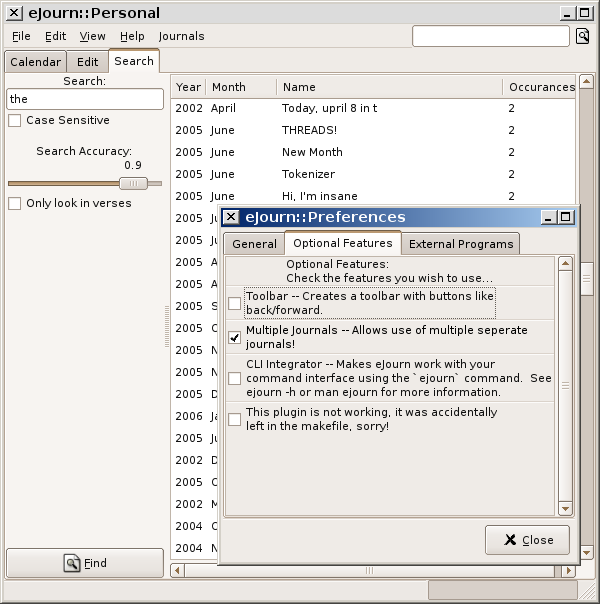The height and width of the screenshot is (604, 600).
Task: Open the General preferences tab
Action: point(255,244)
